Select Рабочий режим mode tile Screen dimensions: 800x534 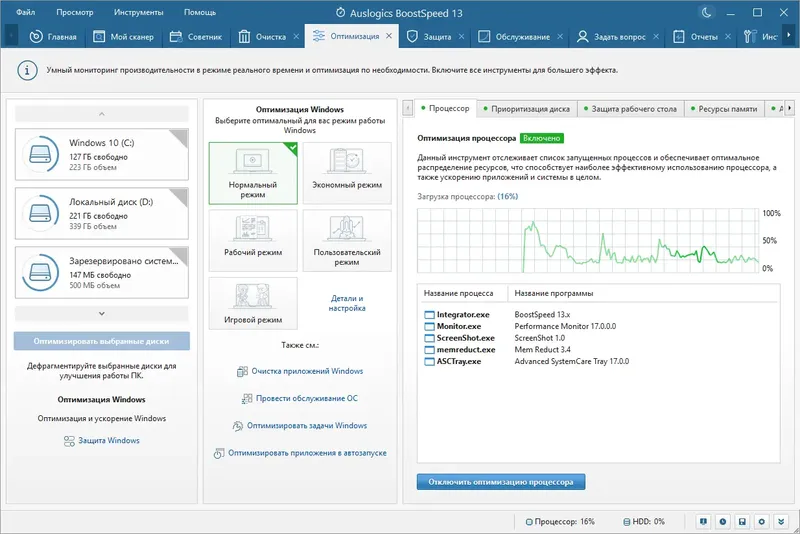pyautogui.click(x=253, y=240)
